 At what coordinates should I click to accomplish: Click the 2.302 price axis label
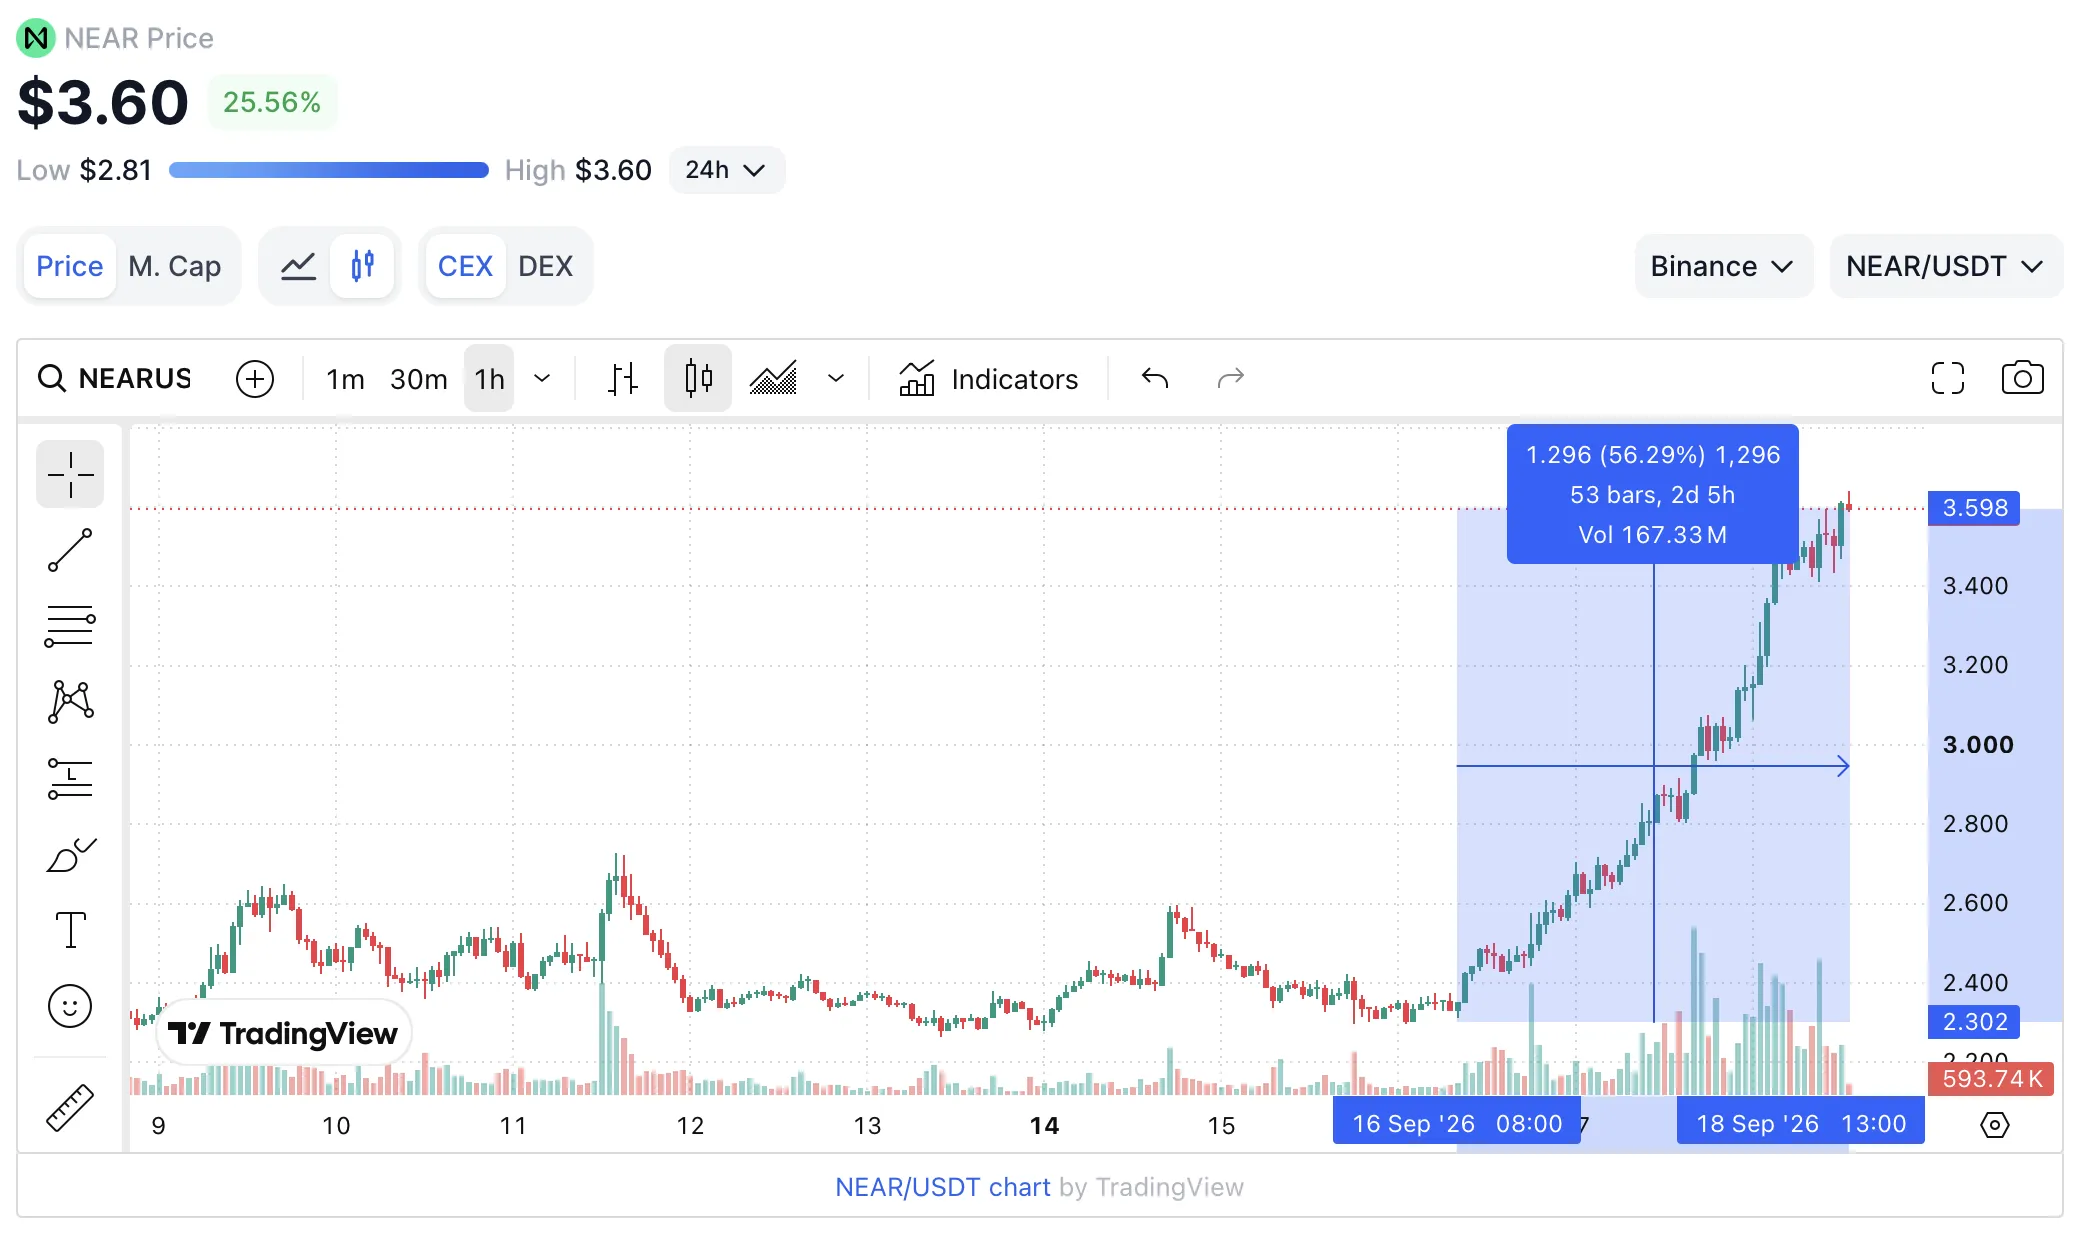[1974, 1022]
